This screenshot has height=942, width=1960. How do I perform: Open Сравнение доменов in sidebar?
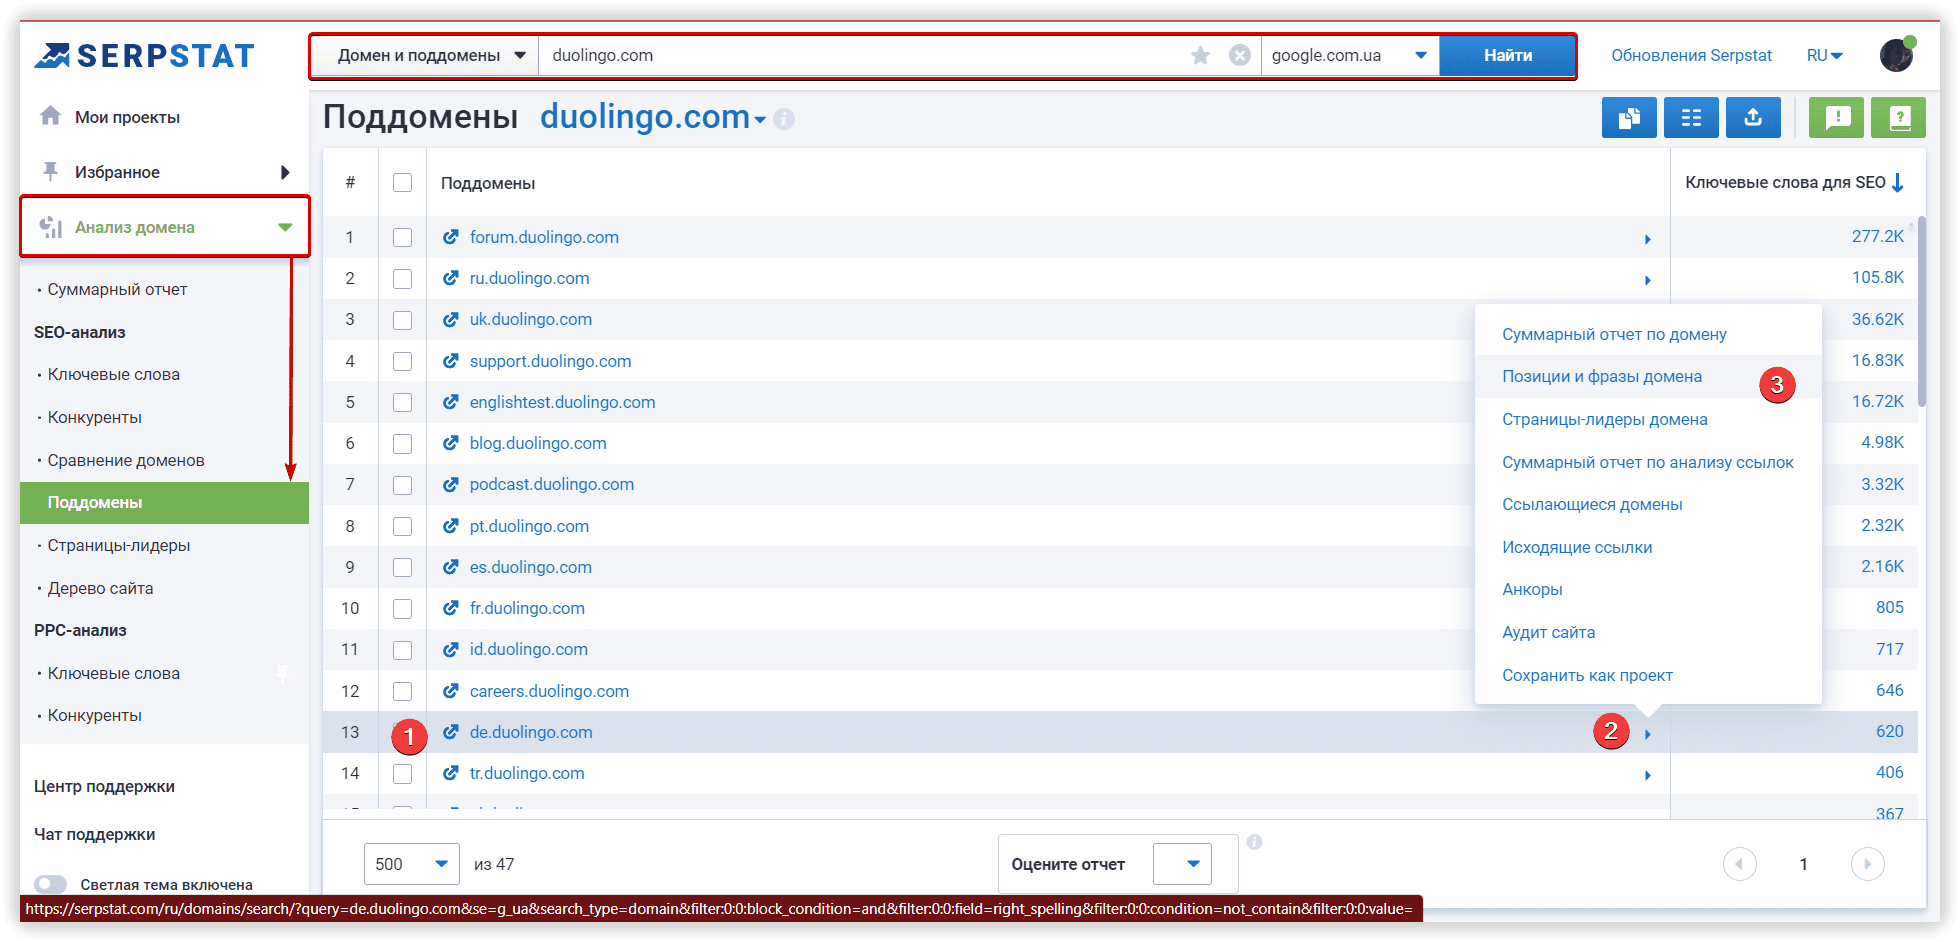[x=126, y=460]
